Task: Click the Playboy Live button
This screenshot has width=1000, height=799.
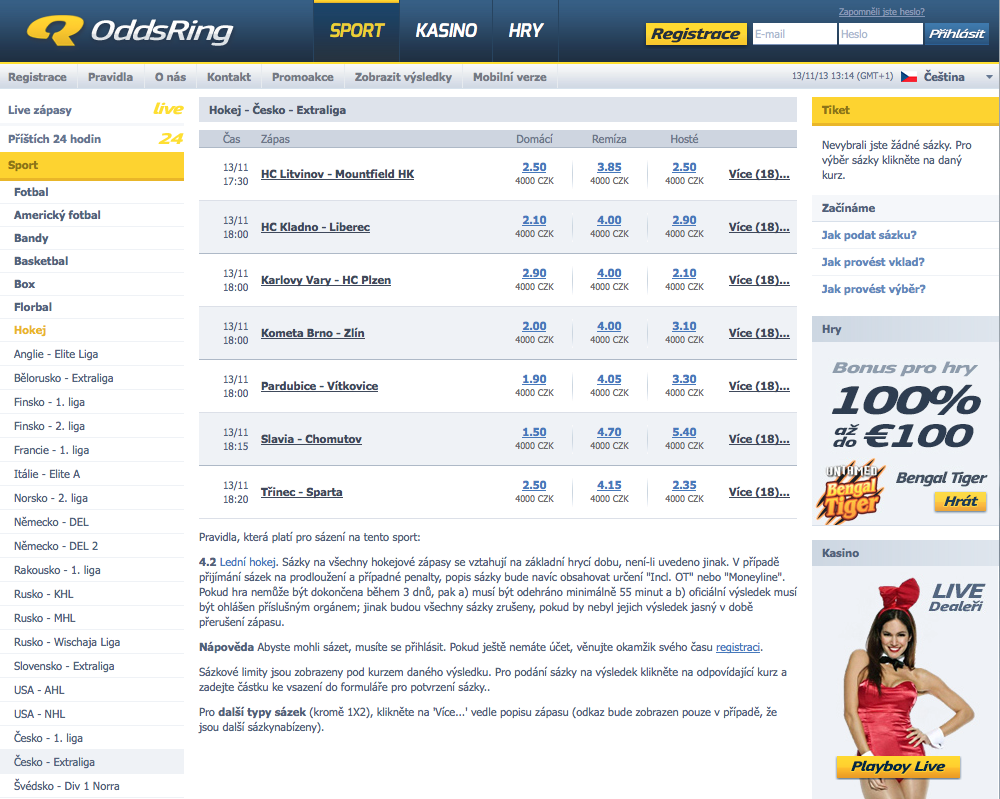Action: (x=897, y=767)
